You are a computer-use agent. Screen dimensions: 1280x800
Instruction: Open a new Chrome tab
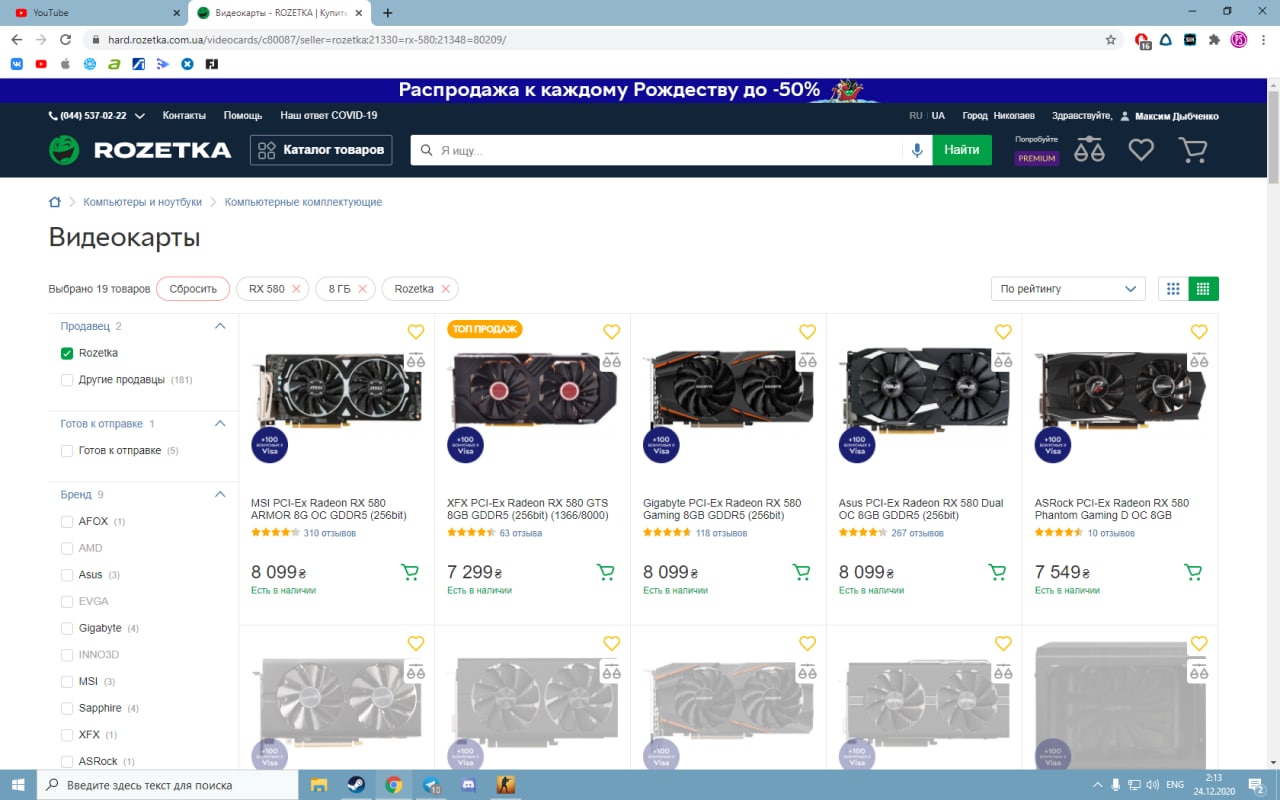[388, 13]
